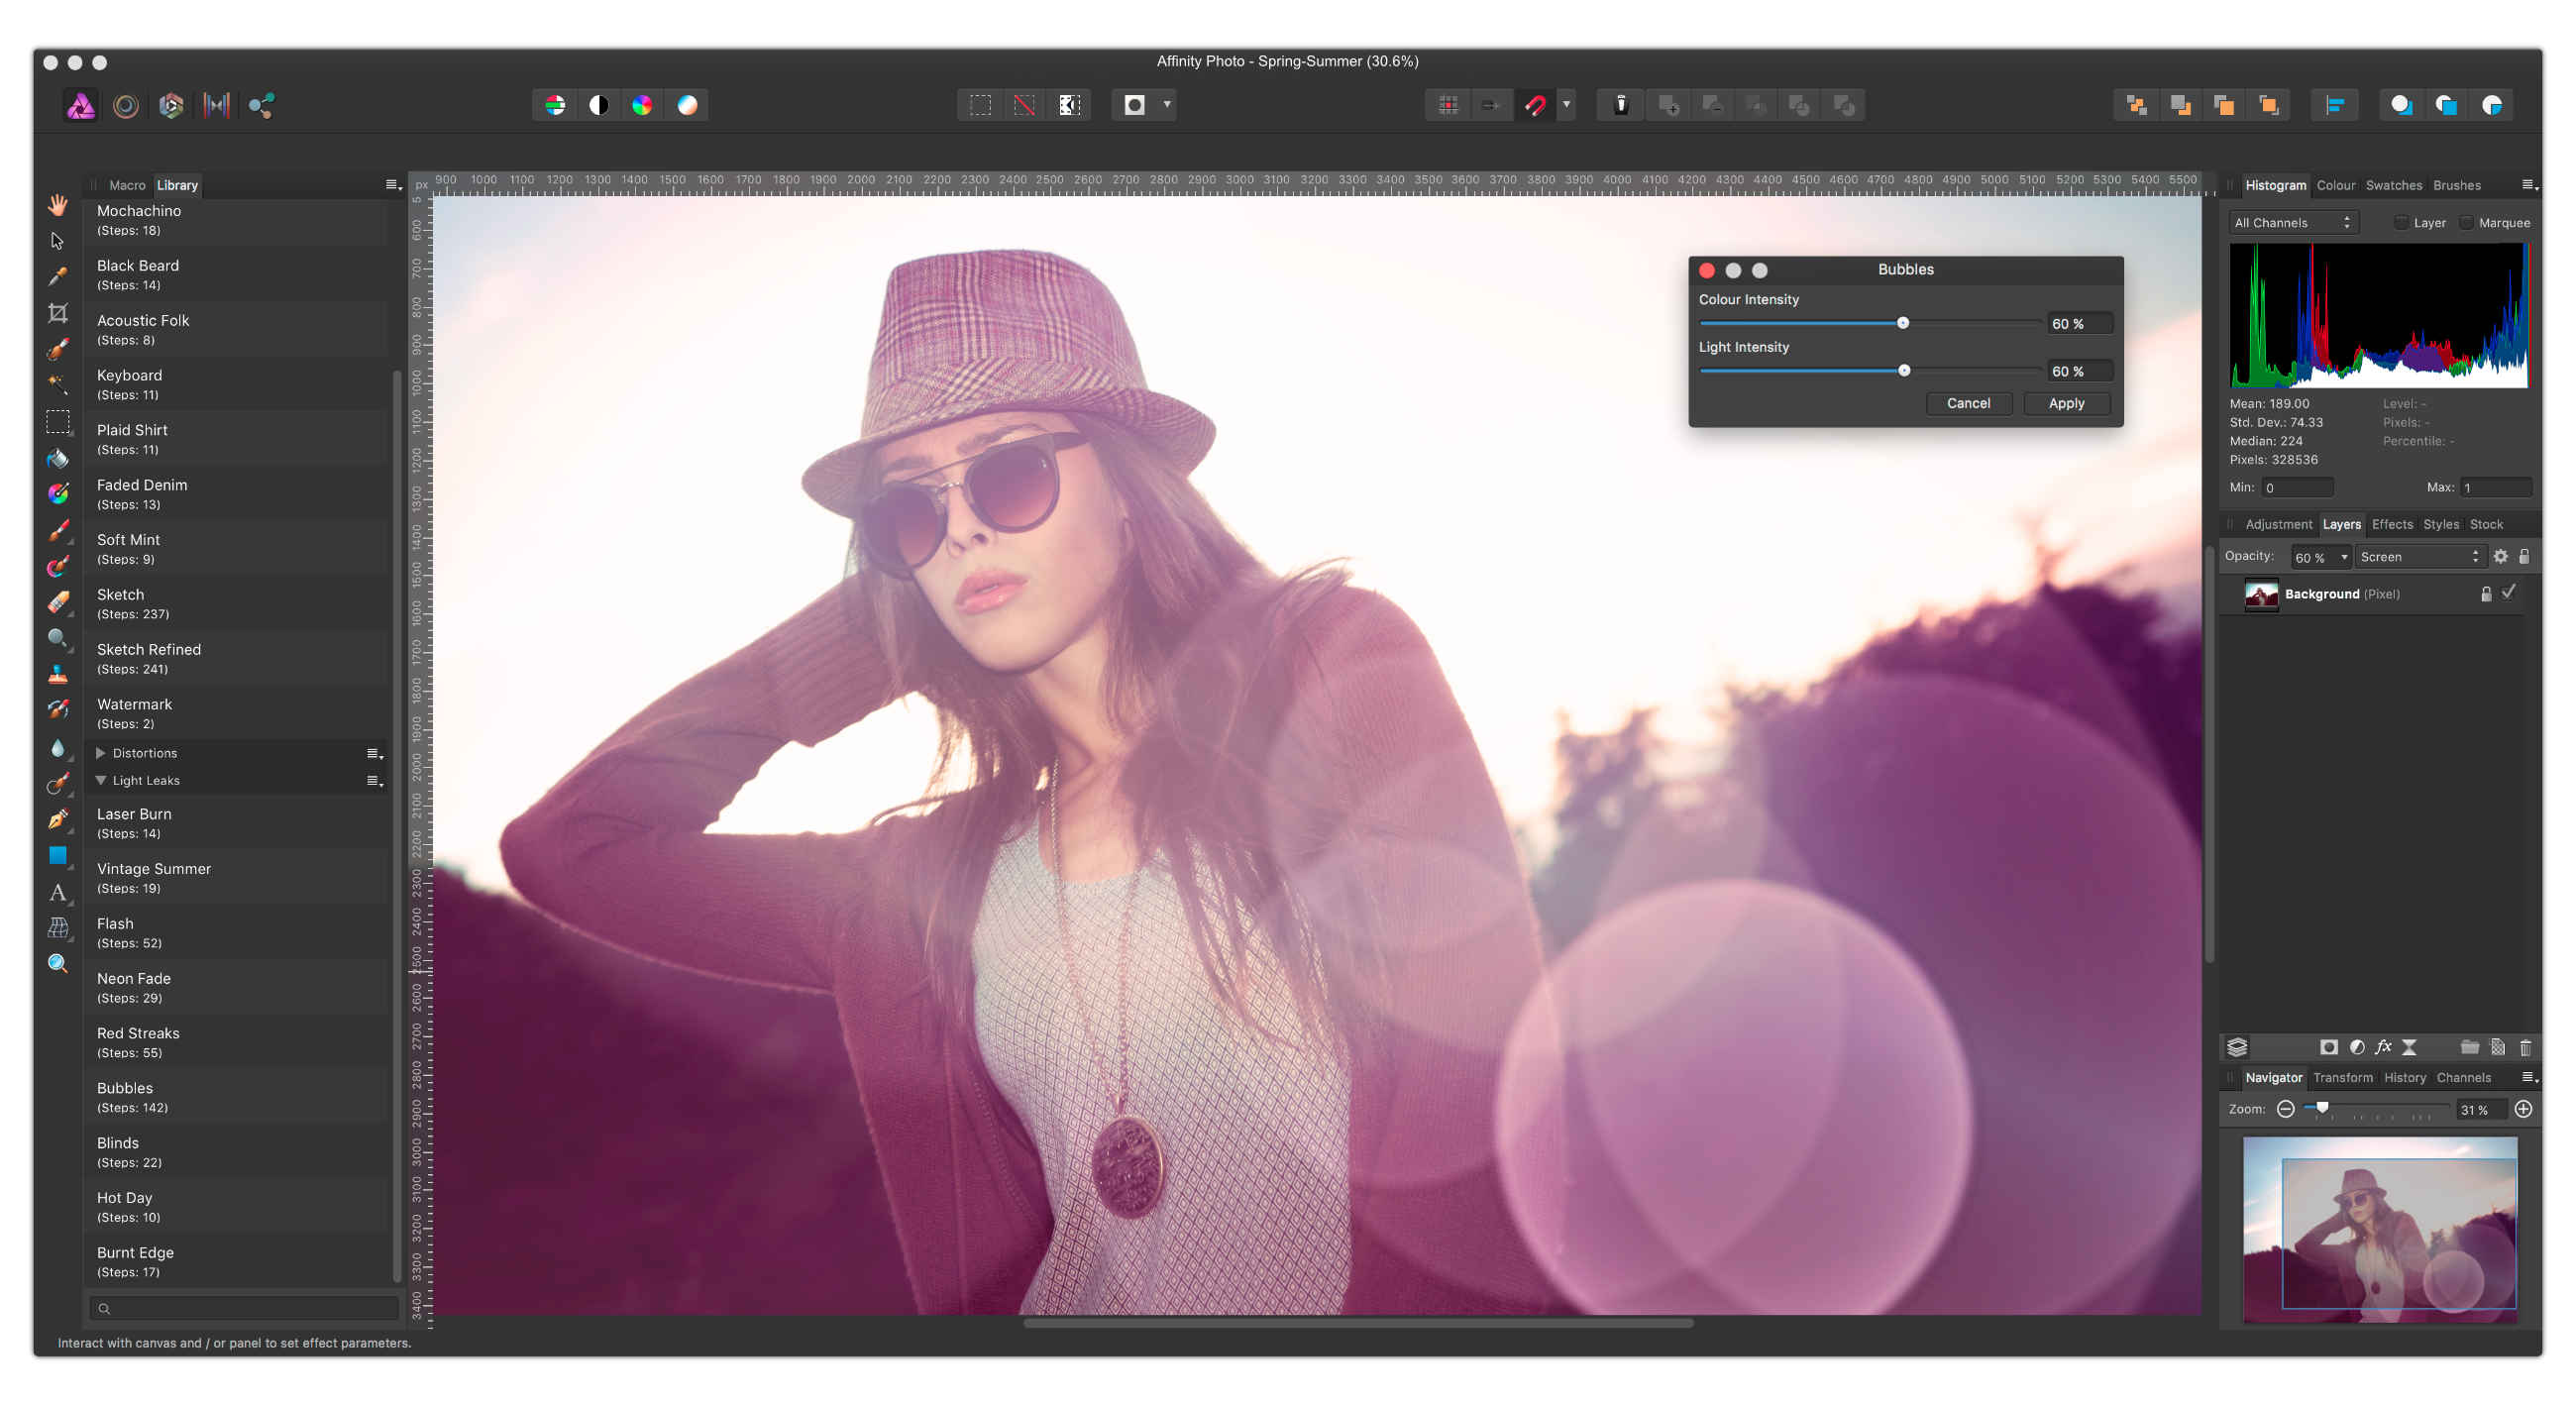
Task: Click the Adjustments icon in Layers panel
Action: coord(2357,1047)
